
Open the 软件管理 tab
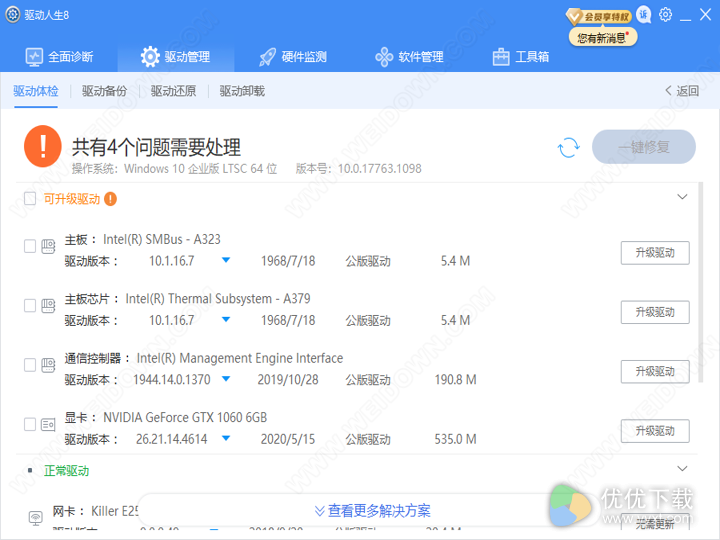tap(409, 57)
